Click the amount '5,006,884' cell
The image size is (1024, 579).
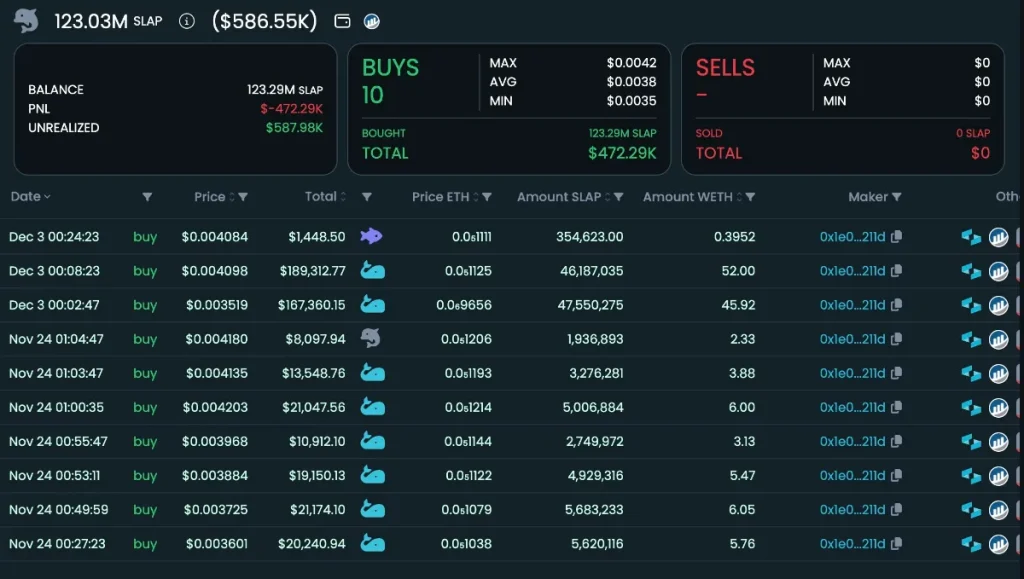pos(593,407)
